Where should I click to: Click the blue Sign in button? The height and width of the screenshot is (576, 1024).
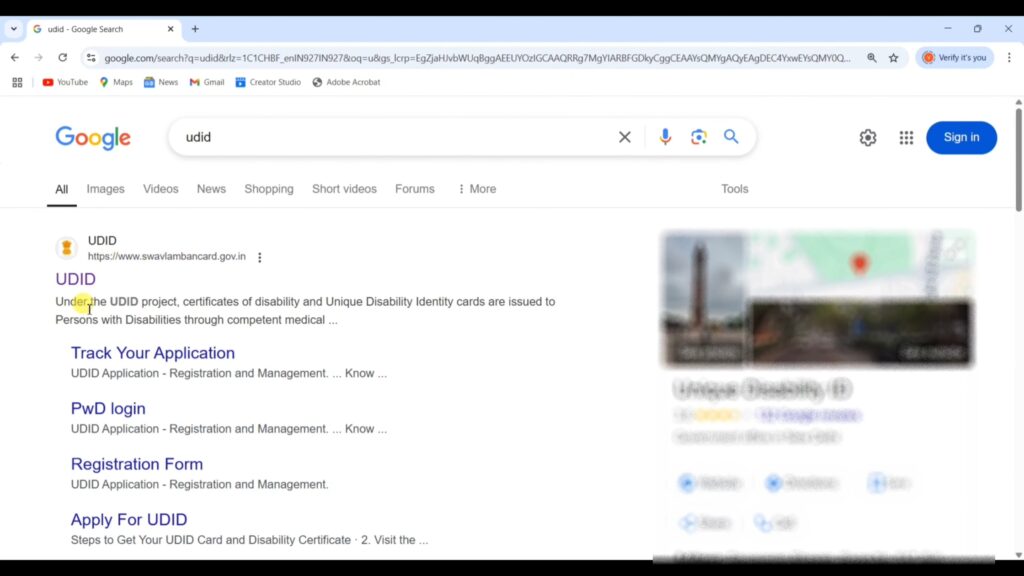point(961,138)
